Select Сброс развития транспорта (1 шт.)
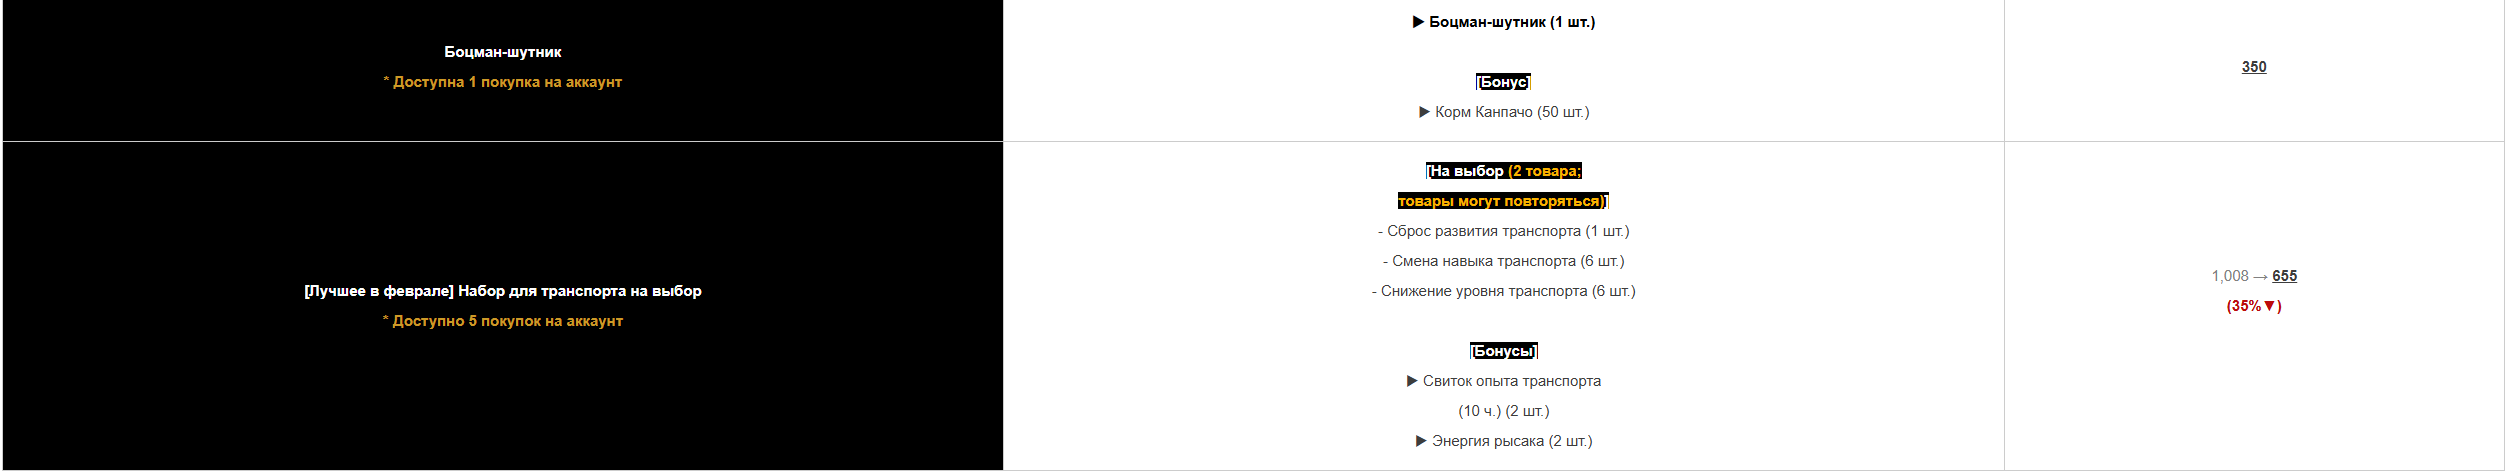This screenshot has width=2509, height=475. (x=1503, y=231)
